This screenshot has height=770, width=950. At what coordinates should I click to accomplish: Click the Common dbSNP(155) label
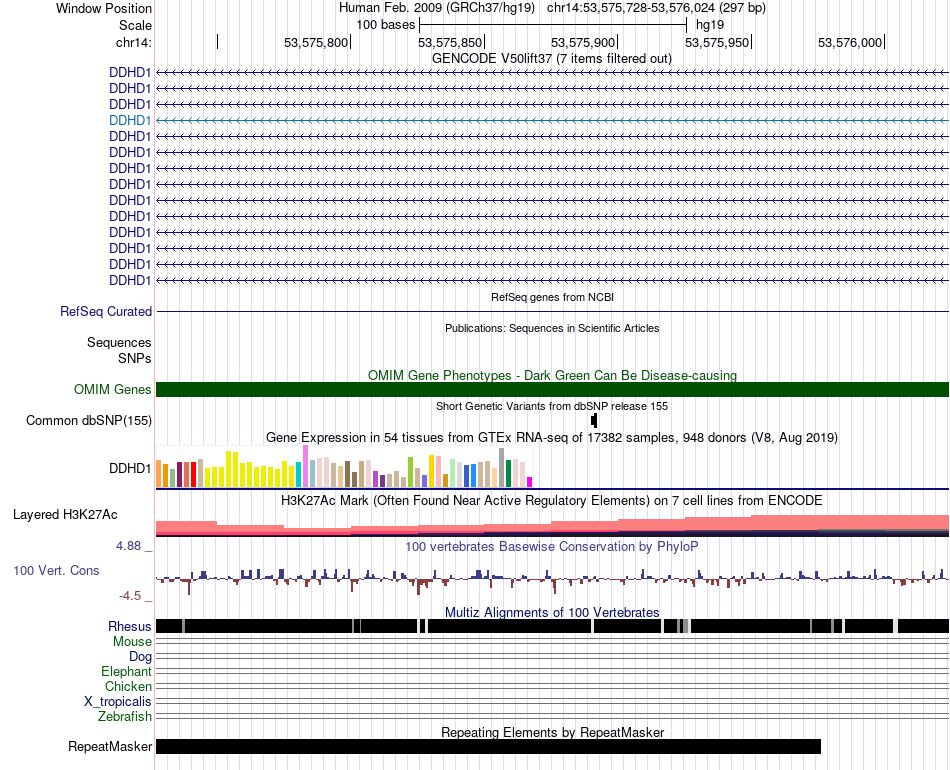coord(89,420)
